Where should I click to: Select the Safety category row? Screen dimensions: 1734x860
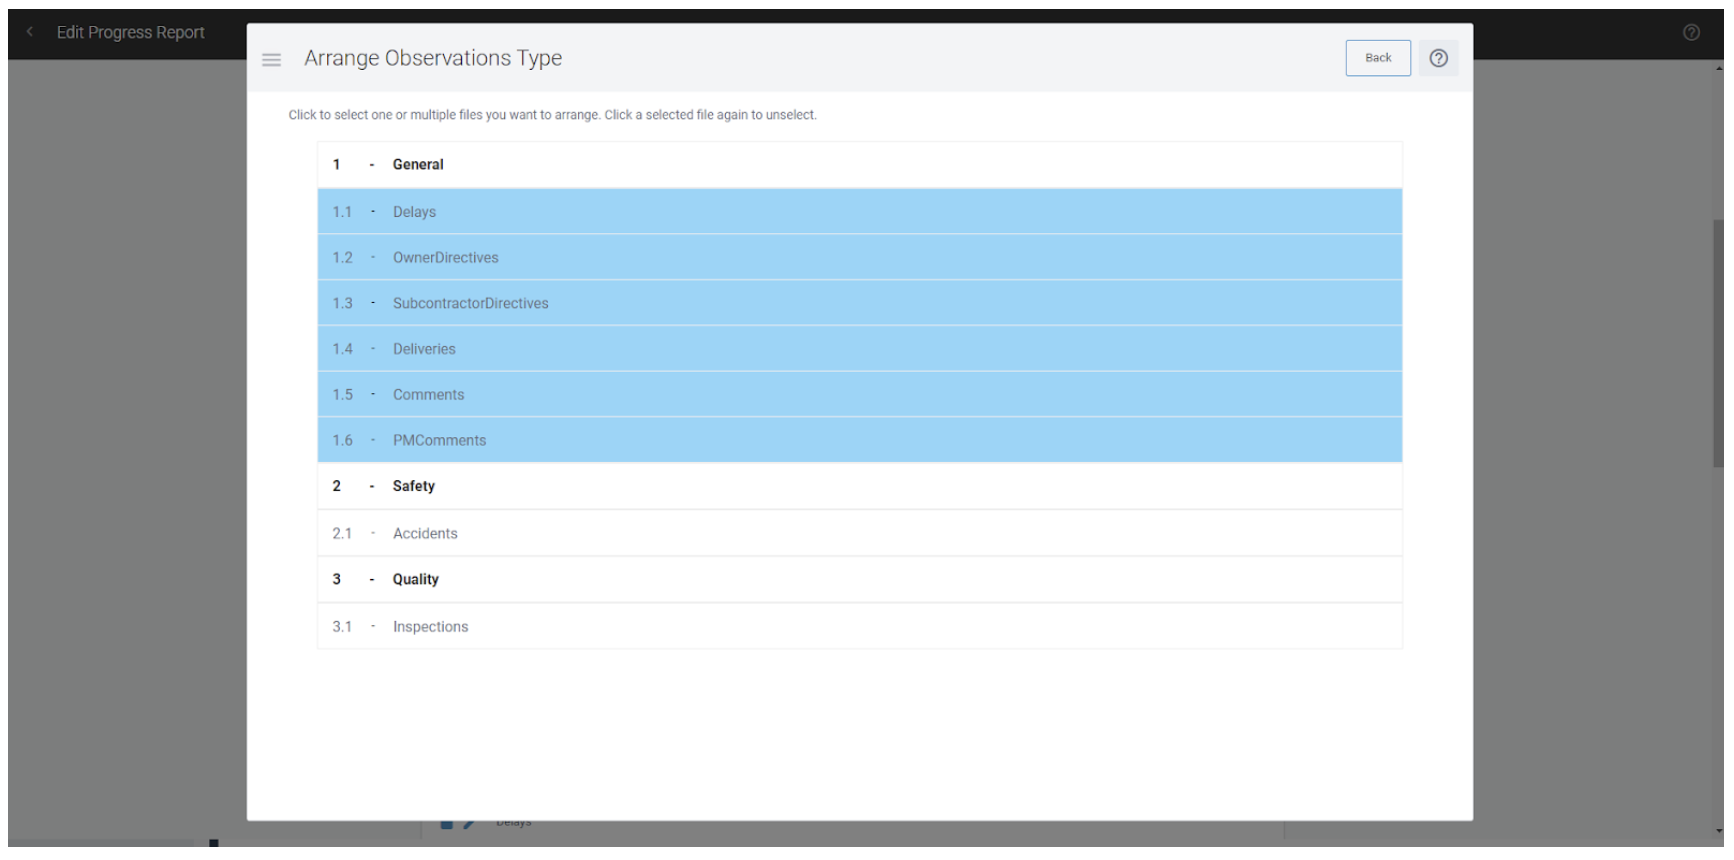[x=859, y=487]
